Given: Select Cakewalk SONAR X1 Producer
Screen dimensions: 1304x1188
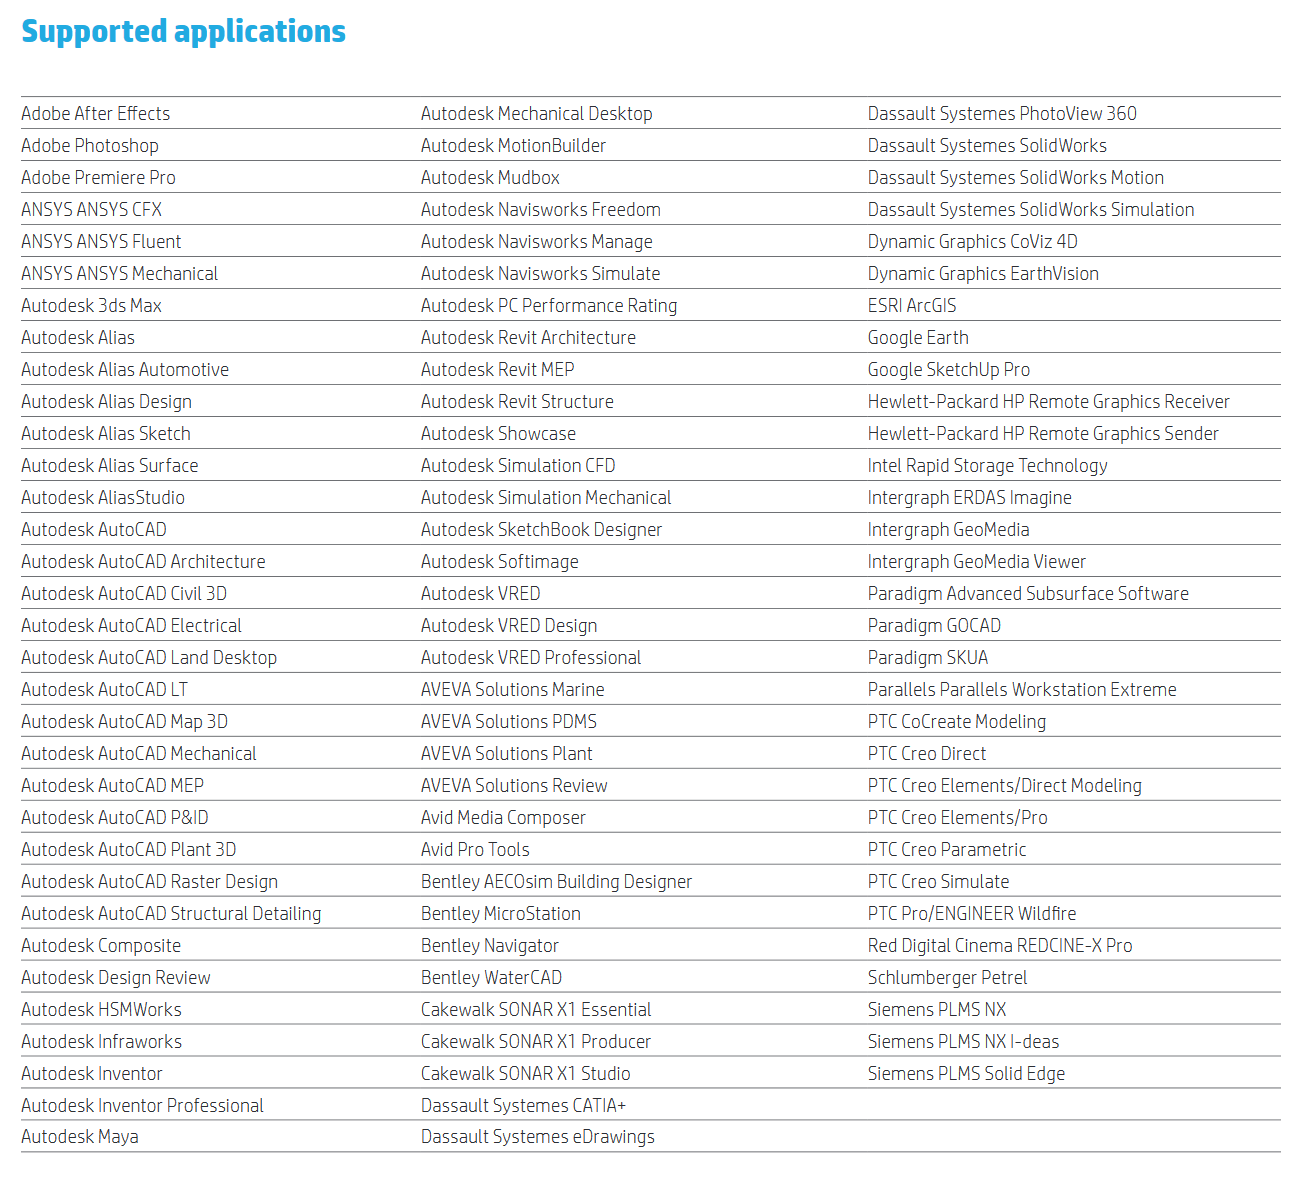Looking at the screenshot, I should 535,1042.
